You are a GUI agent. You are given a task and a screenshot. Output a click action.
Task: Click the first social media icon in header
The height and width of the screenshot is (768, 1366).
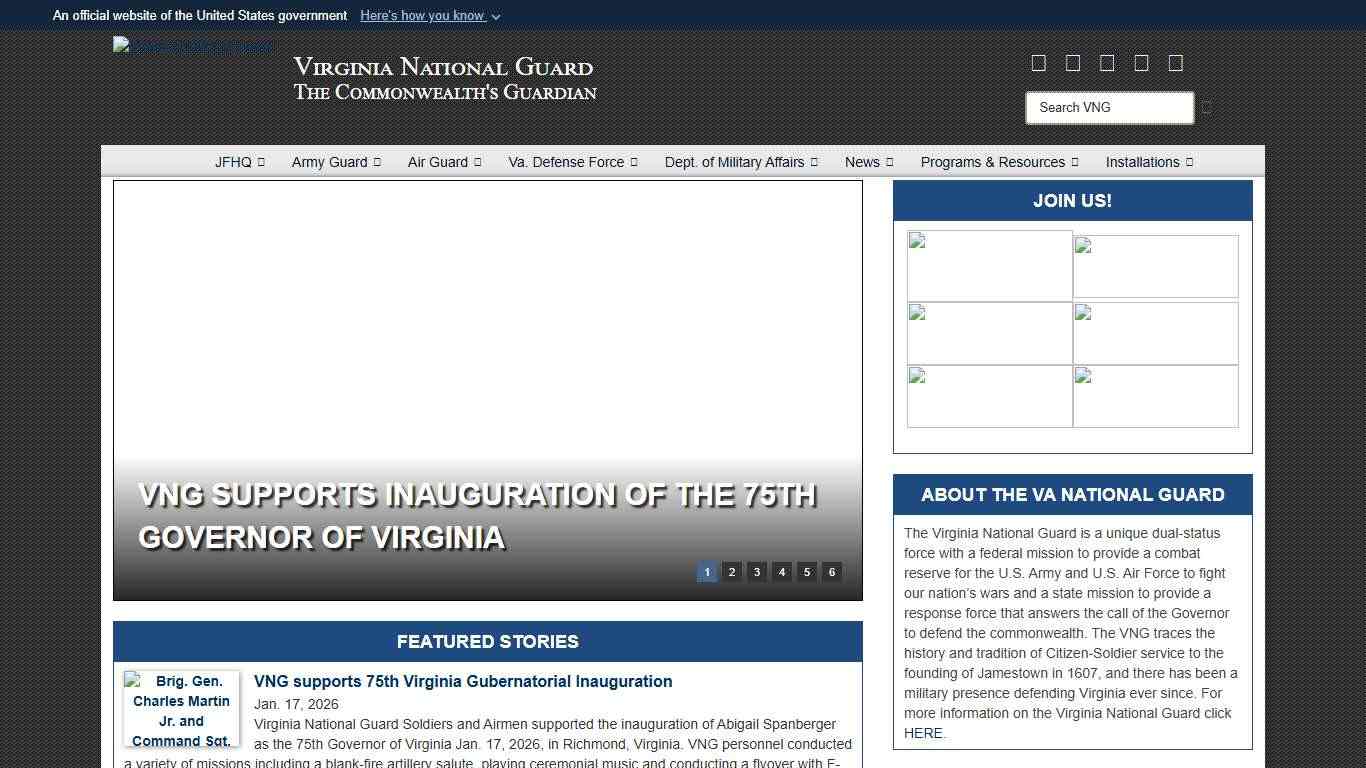point(1039,63)
